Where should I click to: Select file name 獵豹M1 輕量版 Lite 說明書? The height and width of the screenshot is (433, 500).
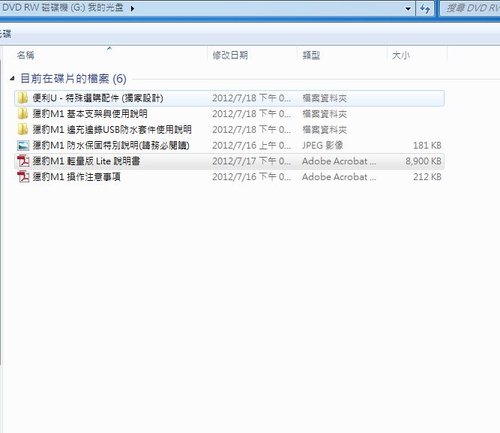(86, 161)
